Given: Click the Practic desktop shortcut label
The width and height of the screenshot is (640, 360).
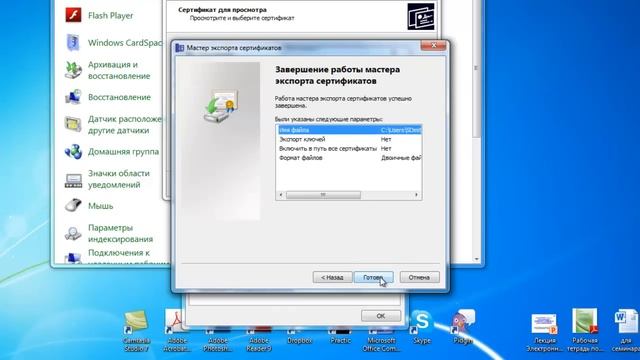Looking at the screenshot, I should point(340,340).
